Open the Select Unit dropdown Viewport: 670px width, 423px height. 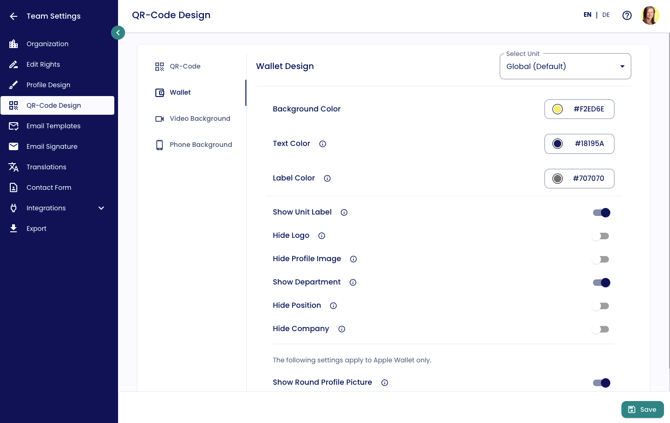(565, 67)
